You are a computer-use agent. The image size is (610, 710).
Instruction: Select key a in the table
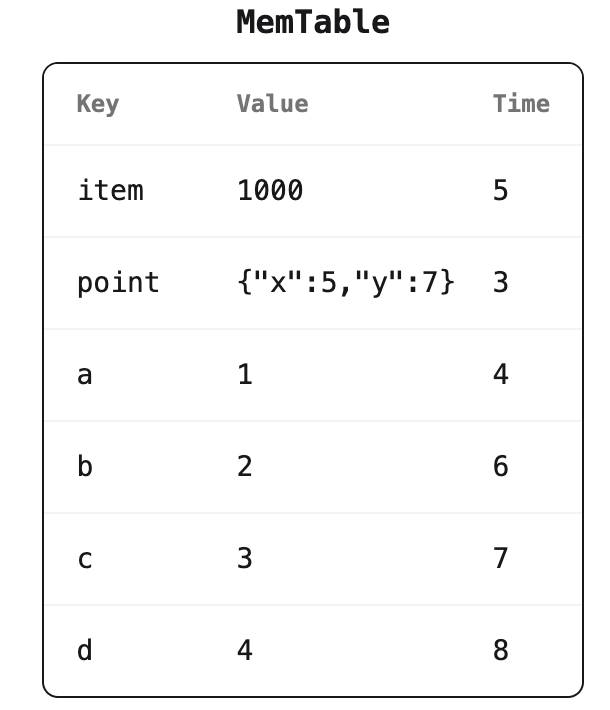click(85, 375)
